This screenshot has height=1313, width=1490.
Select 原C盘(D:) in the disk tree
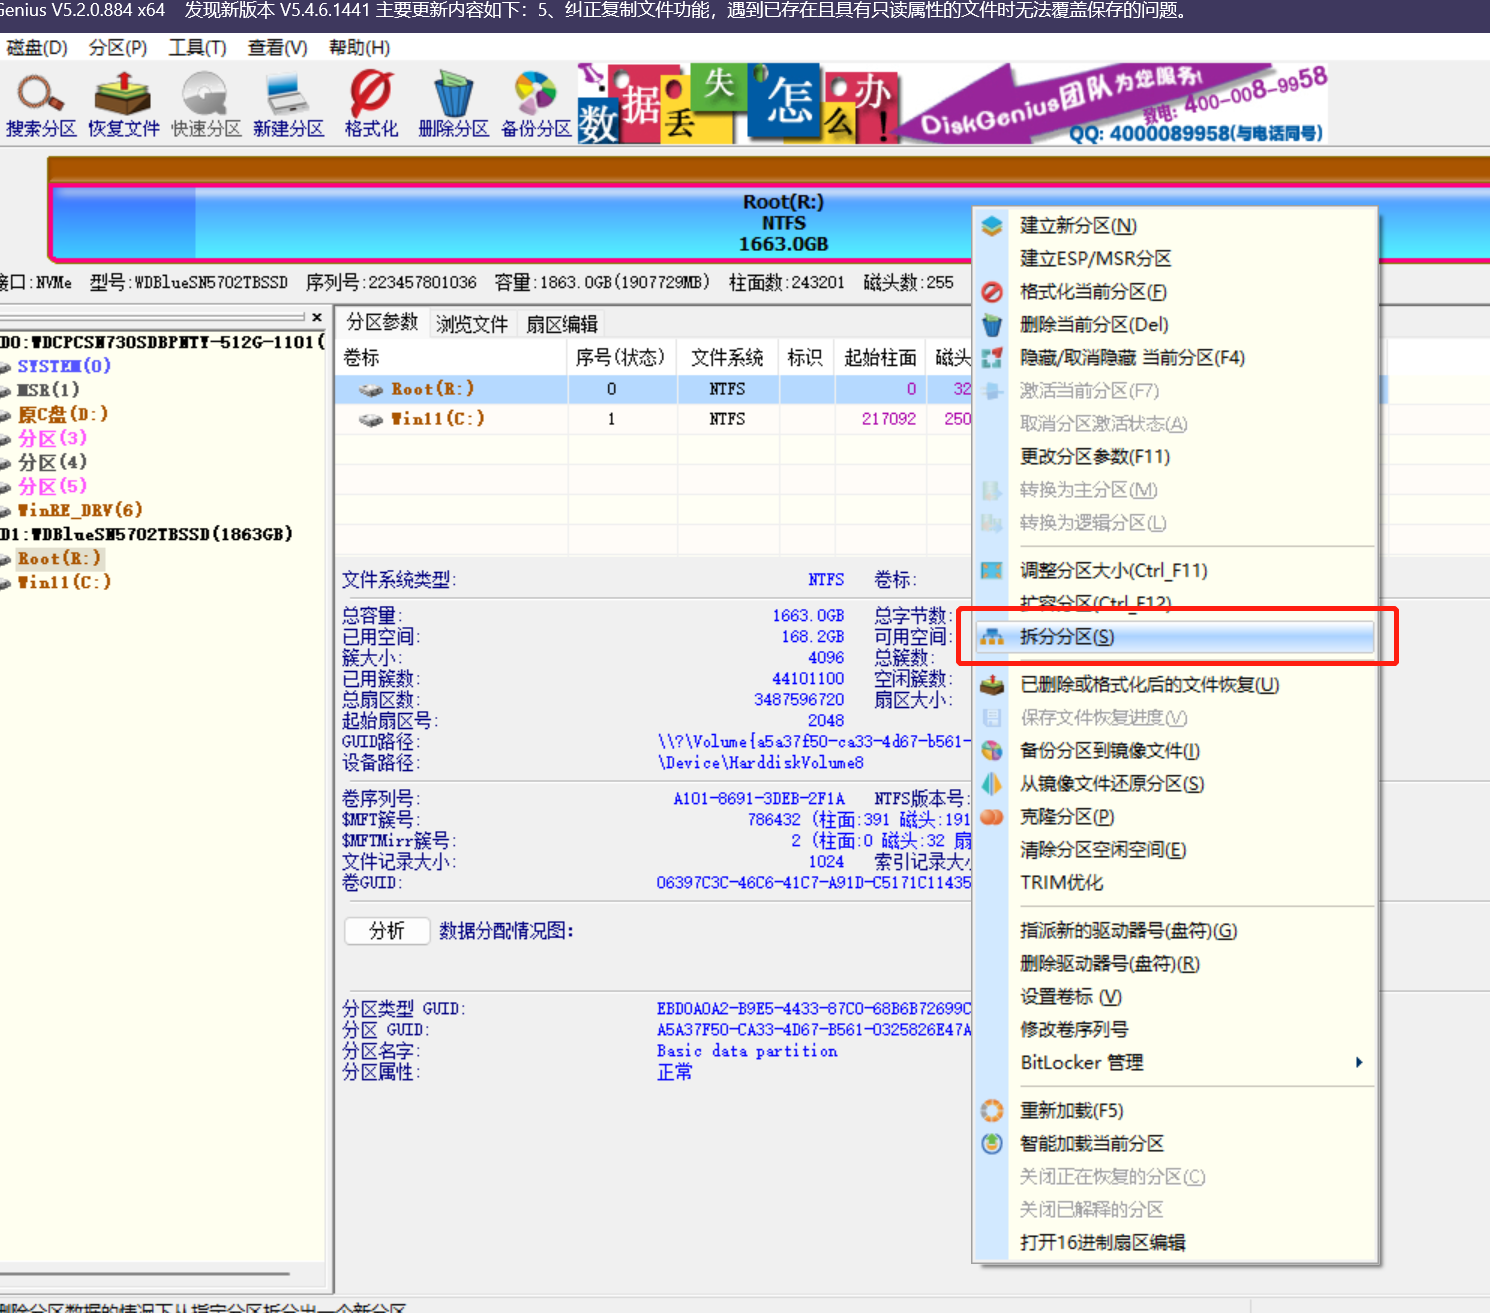coord(62,414)
